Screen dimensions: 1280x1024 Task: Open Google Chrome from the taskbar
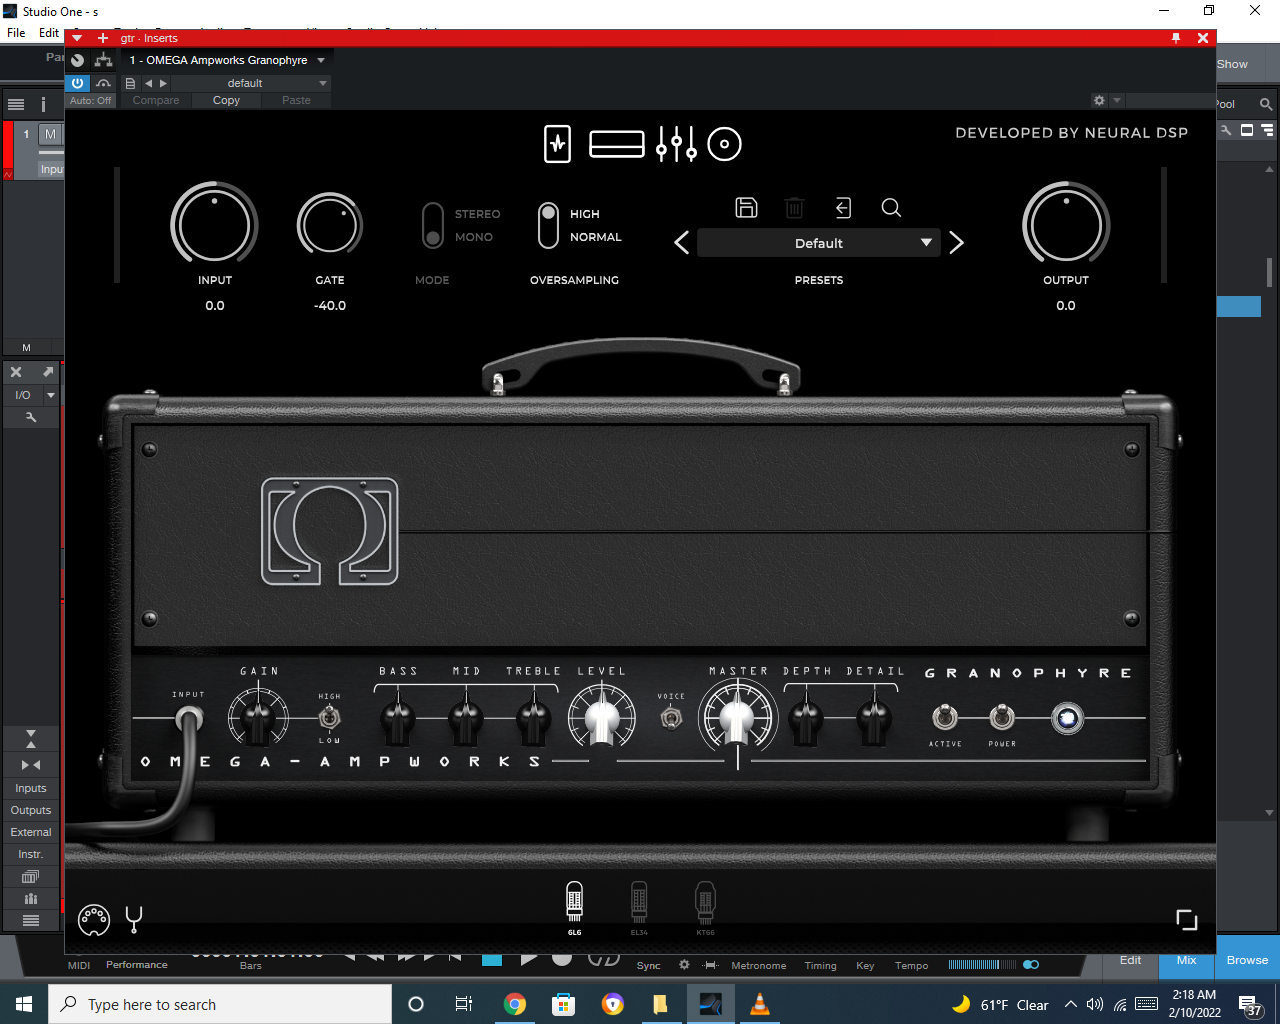click(x=514, y=1004)
